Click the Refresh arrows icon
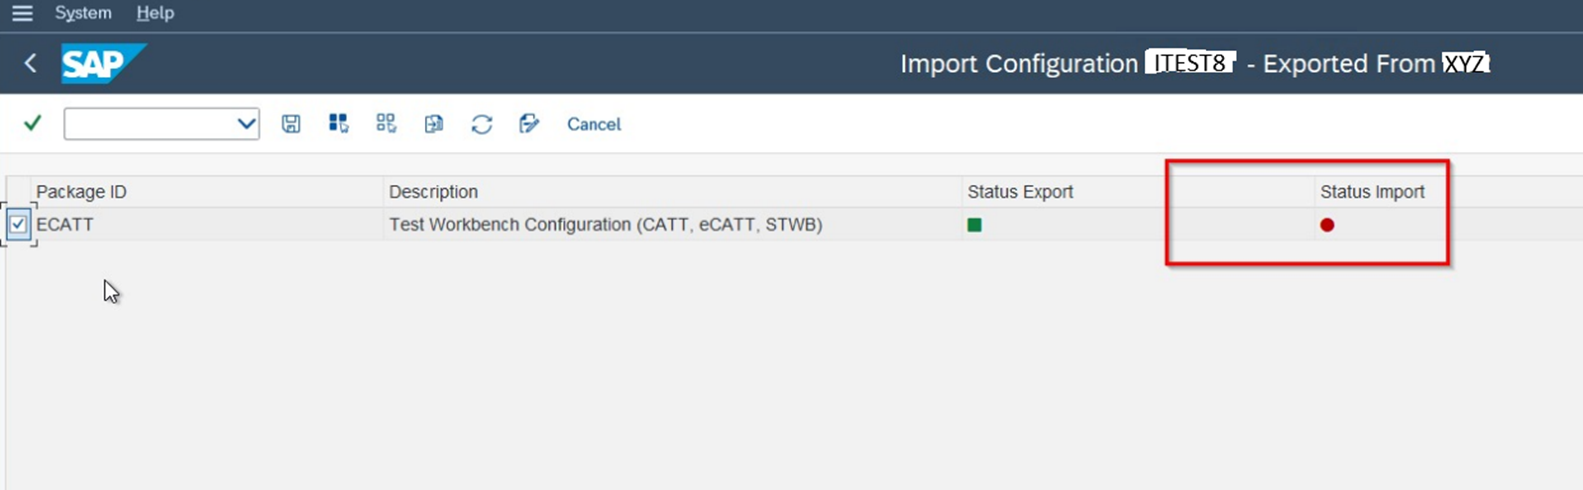1583x490 pixels. pos(482,124)
